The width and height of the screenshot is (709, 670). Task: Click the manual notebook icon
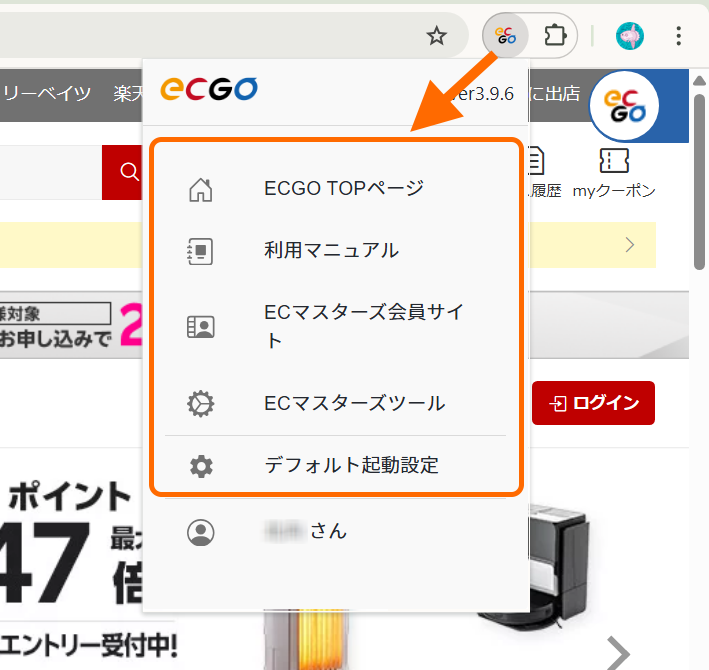[x=201, y=251]
